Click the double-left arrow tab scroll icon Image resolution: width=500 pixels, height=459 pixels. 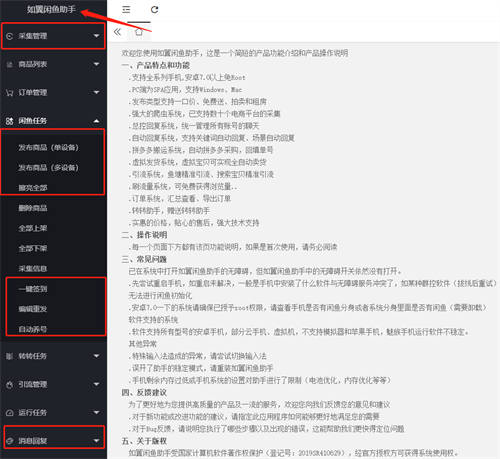pos(117,32)
